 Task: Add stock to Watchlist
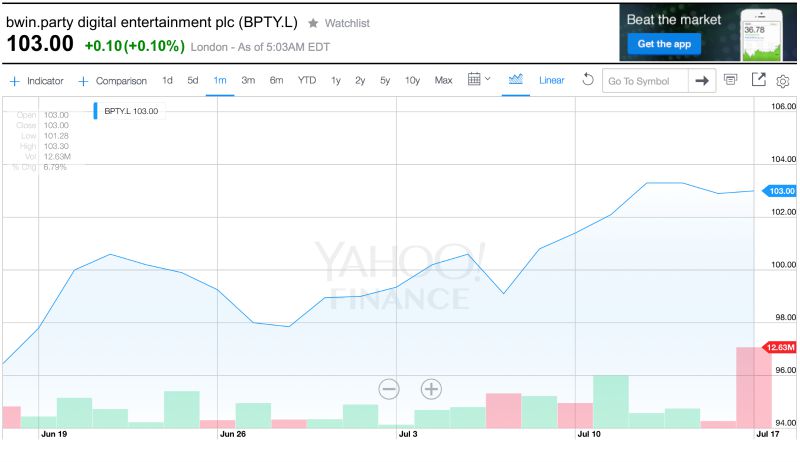[346, 22]
